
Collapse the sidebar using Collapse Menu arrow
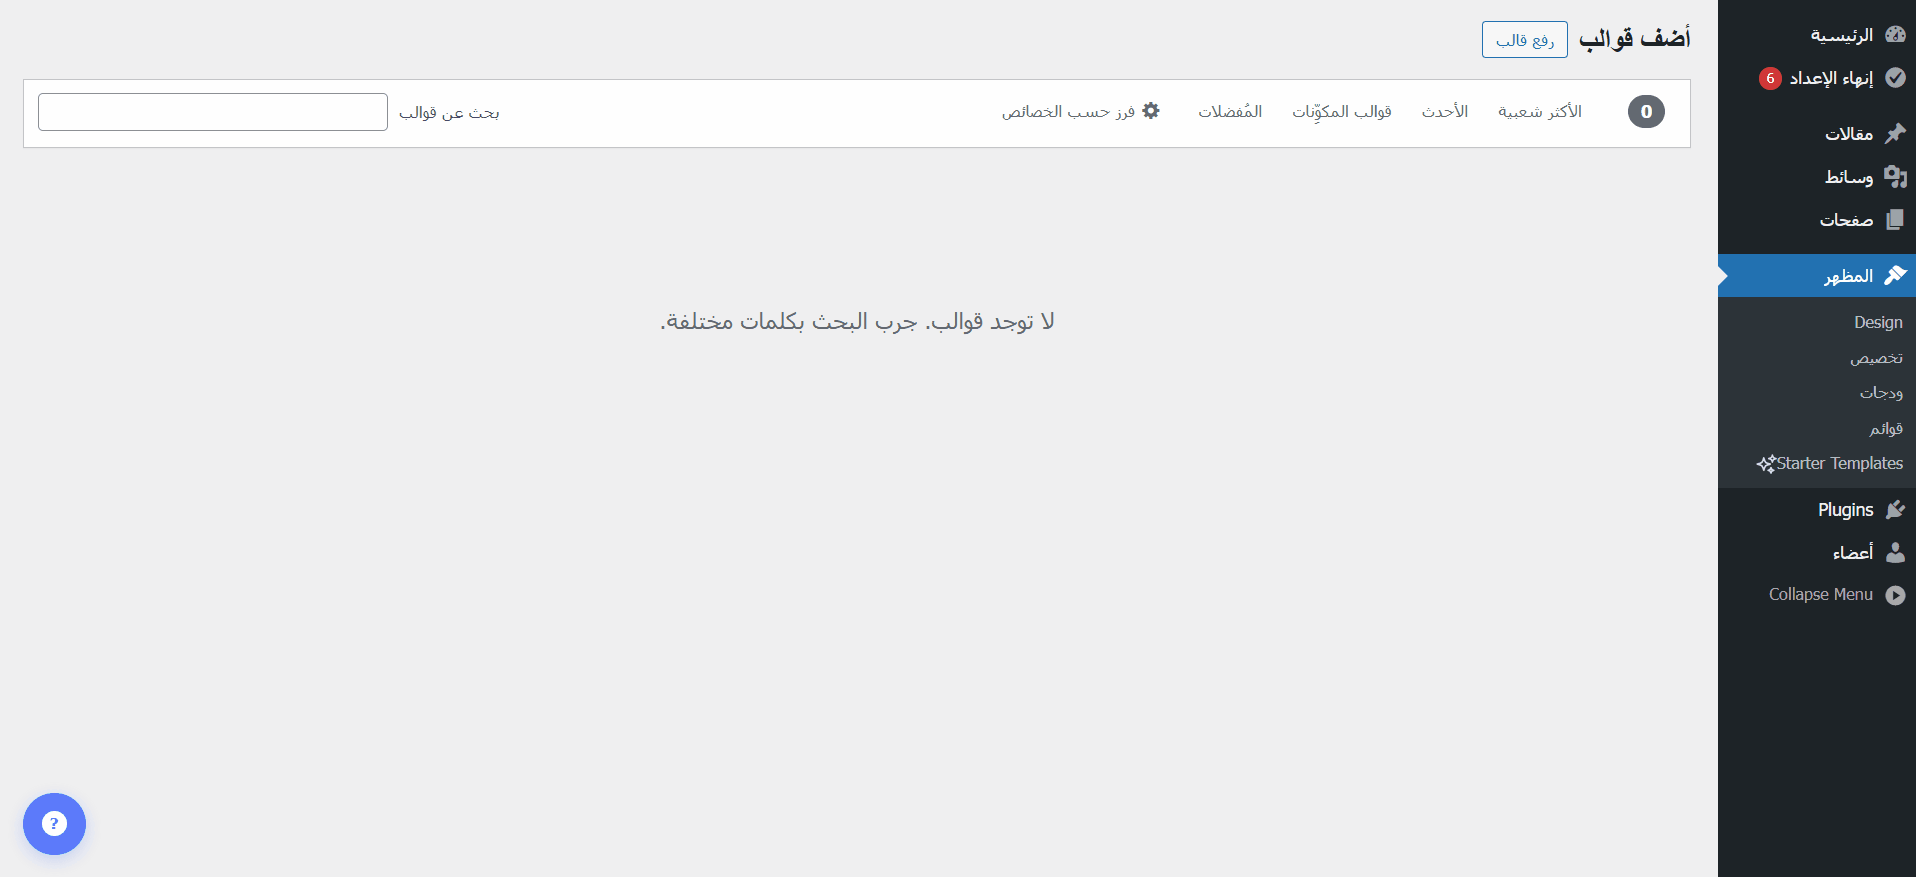(x=1894, y=595)
